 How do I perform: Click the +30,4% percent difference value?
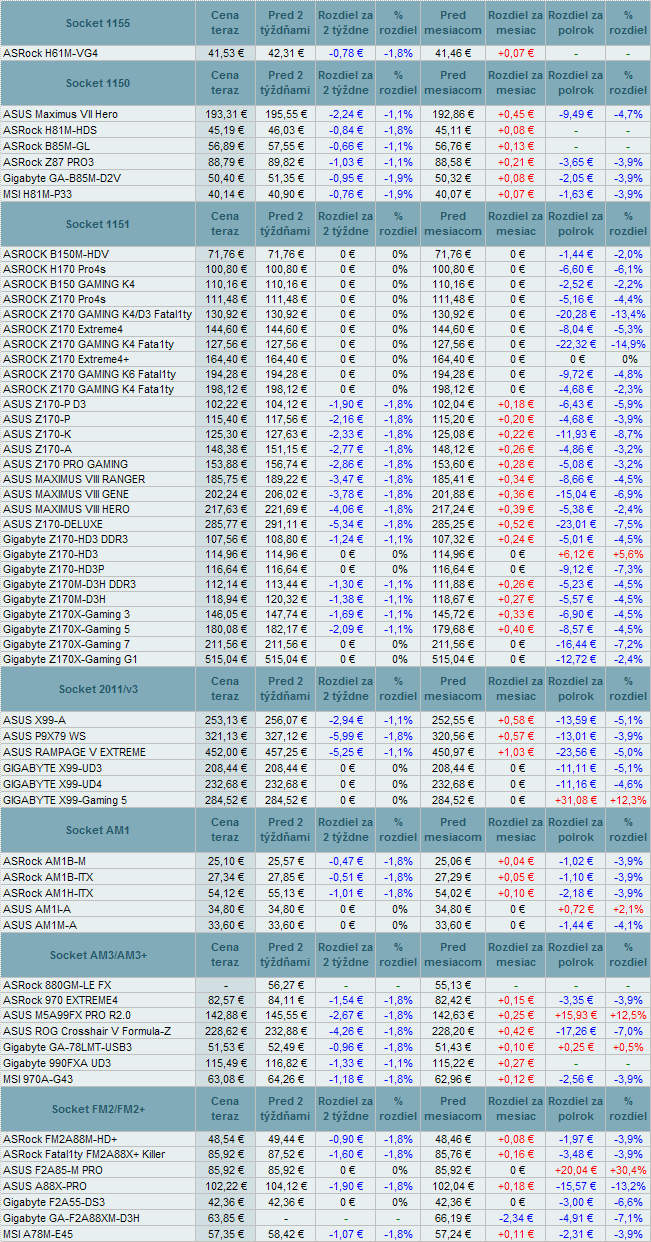click(x=628, y=1169)
